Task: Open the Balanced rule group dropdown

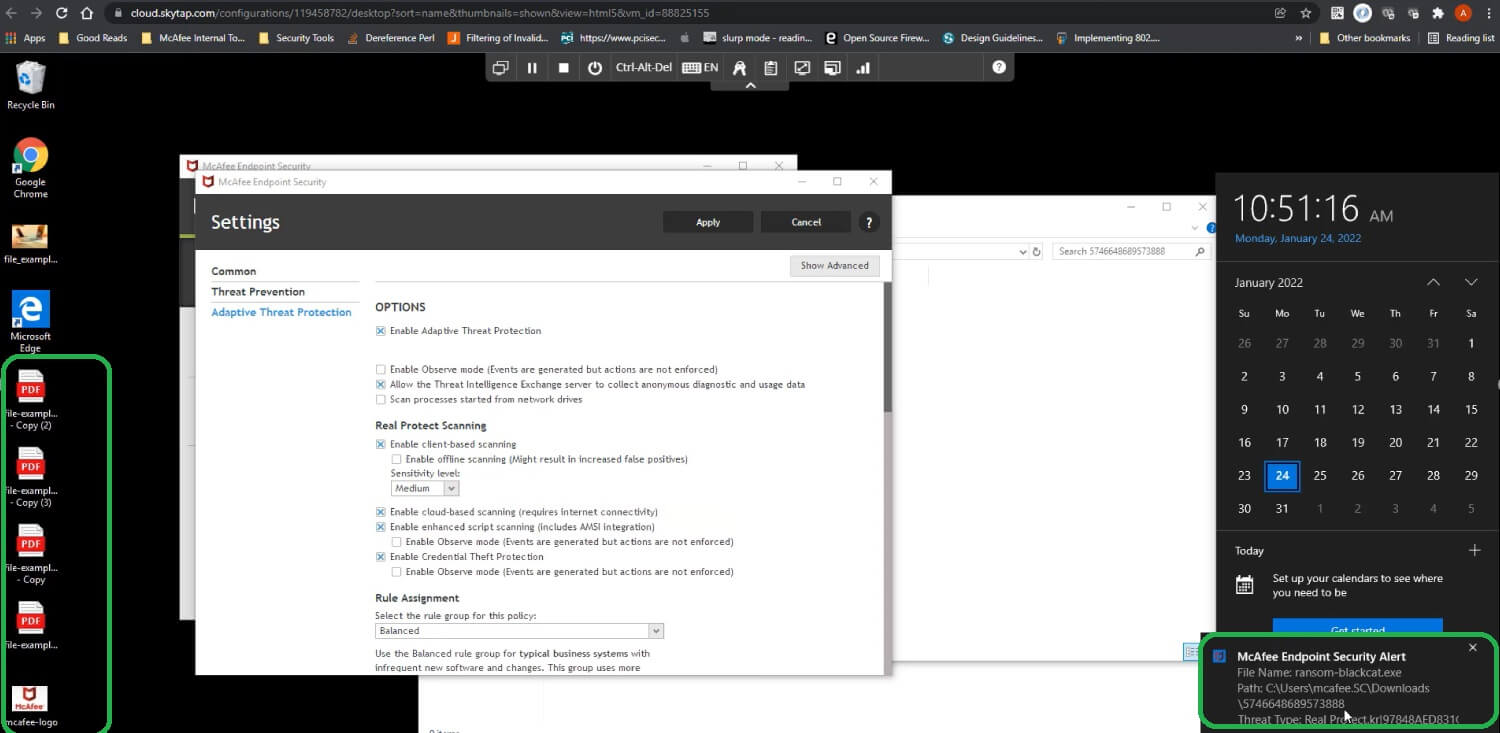Action: pos(520,631)
